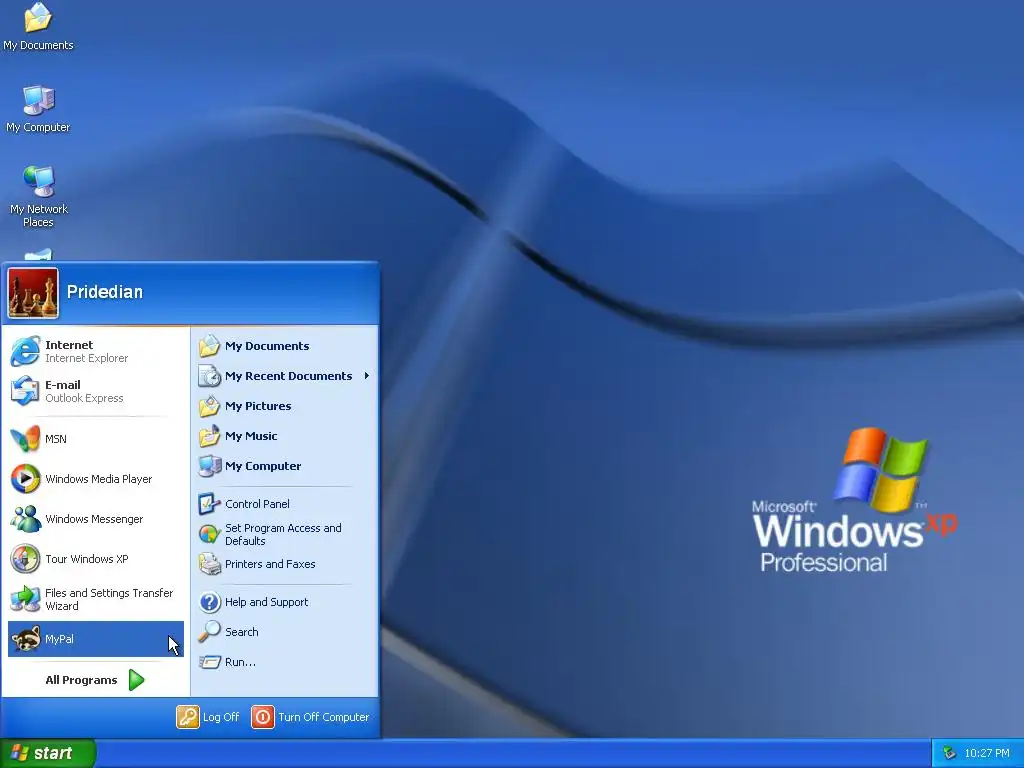The image size is (1024, 768).
Task: Open the MSN butterfly icon
Action: point(25,439)
